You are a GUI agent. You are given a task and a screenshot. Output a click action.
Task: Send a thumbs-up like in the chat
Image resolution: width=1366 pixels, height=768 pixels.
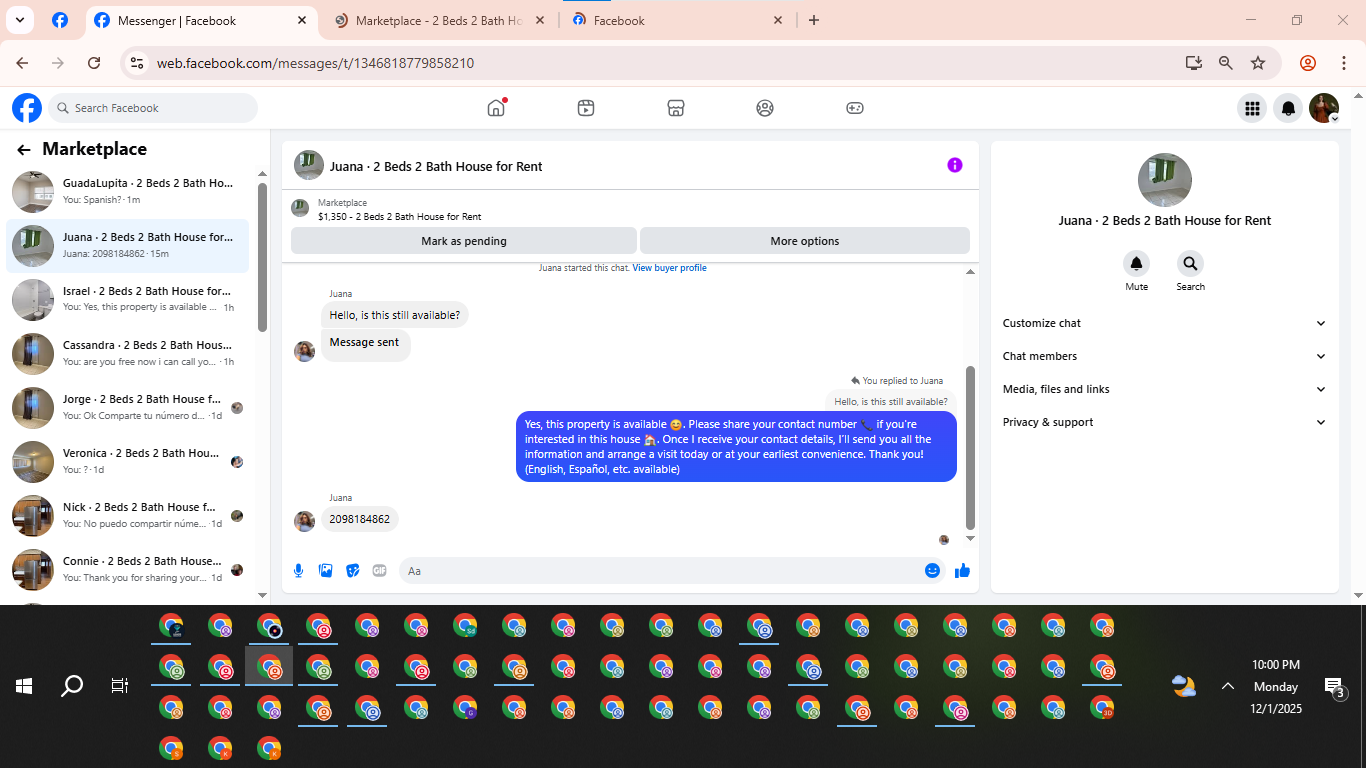[x=962, y=570]
